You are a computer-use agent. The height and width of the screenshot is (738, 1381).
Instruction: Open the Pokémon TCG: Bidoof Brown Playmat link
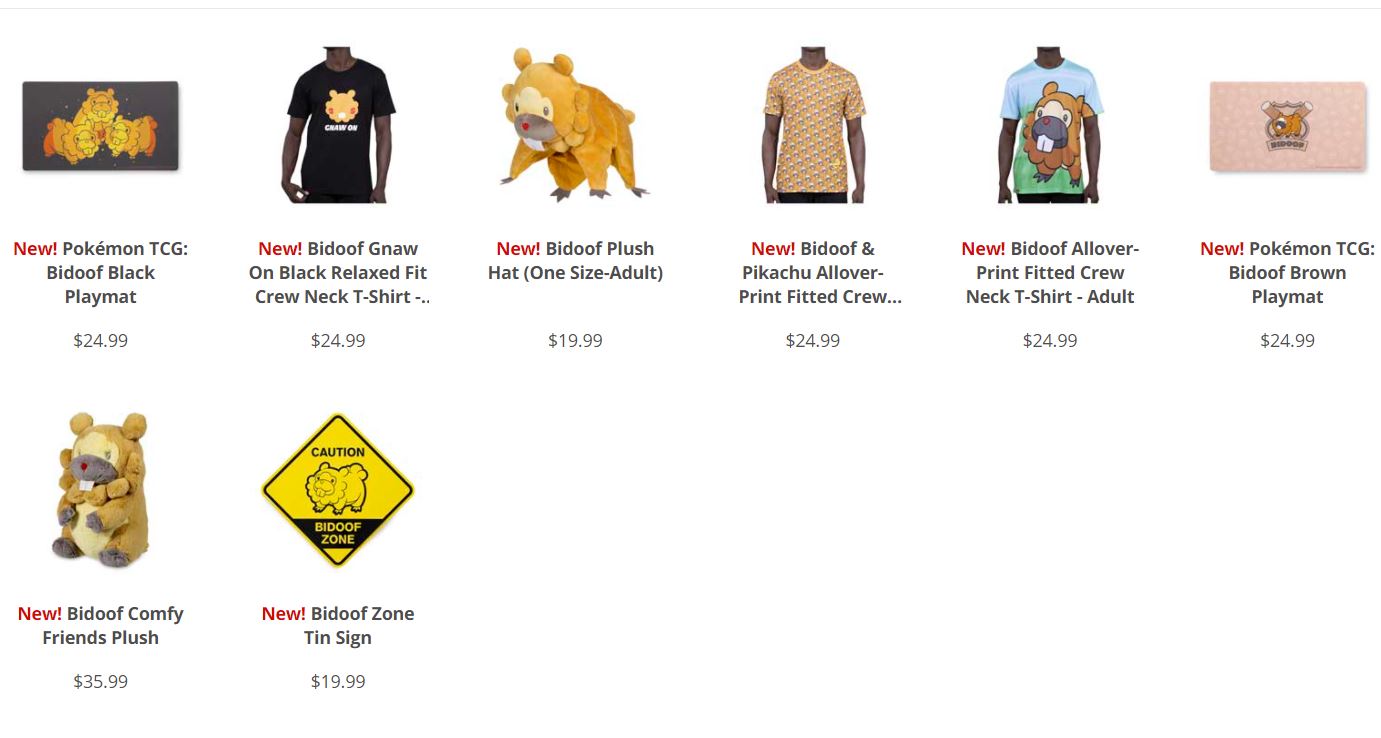pyautogui.click(x=1287, y=272)
